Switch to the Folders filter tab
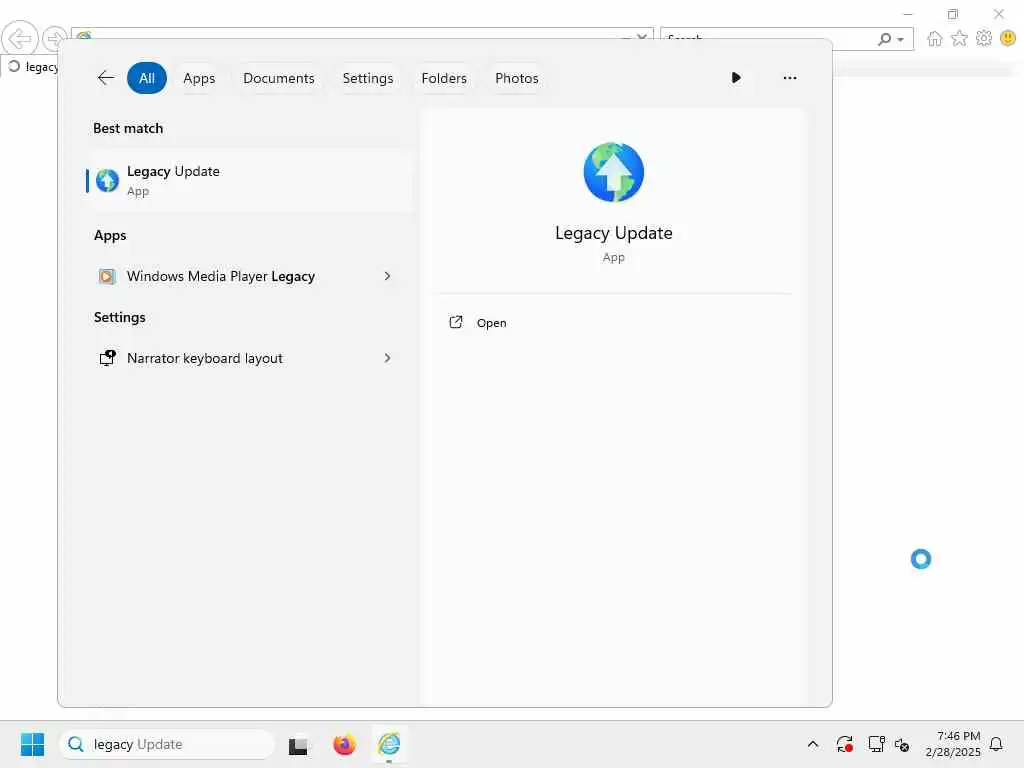 444,78
